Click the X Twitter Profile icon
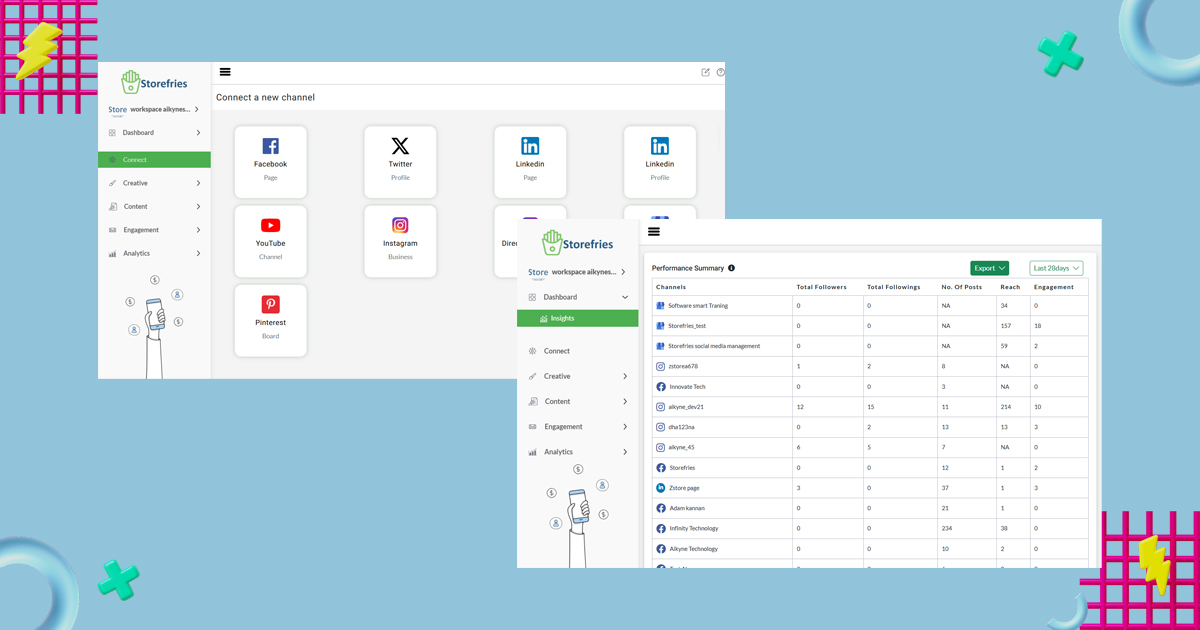1200x630 pixels. pos(400,146)
